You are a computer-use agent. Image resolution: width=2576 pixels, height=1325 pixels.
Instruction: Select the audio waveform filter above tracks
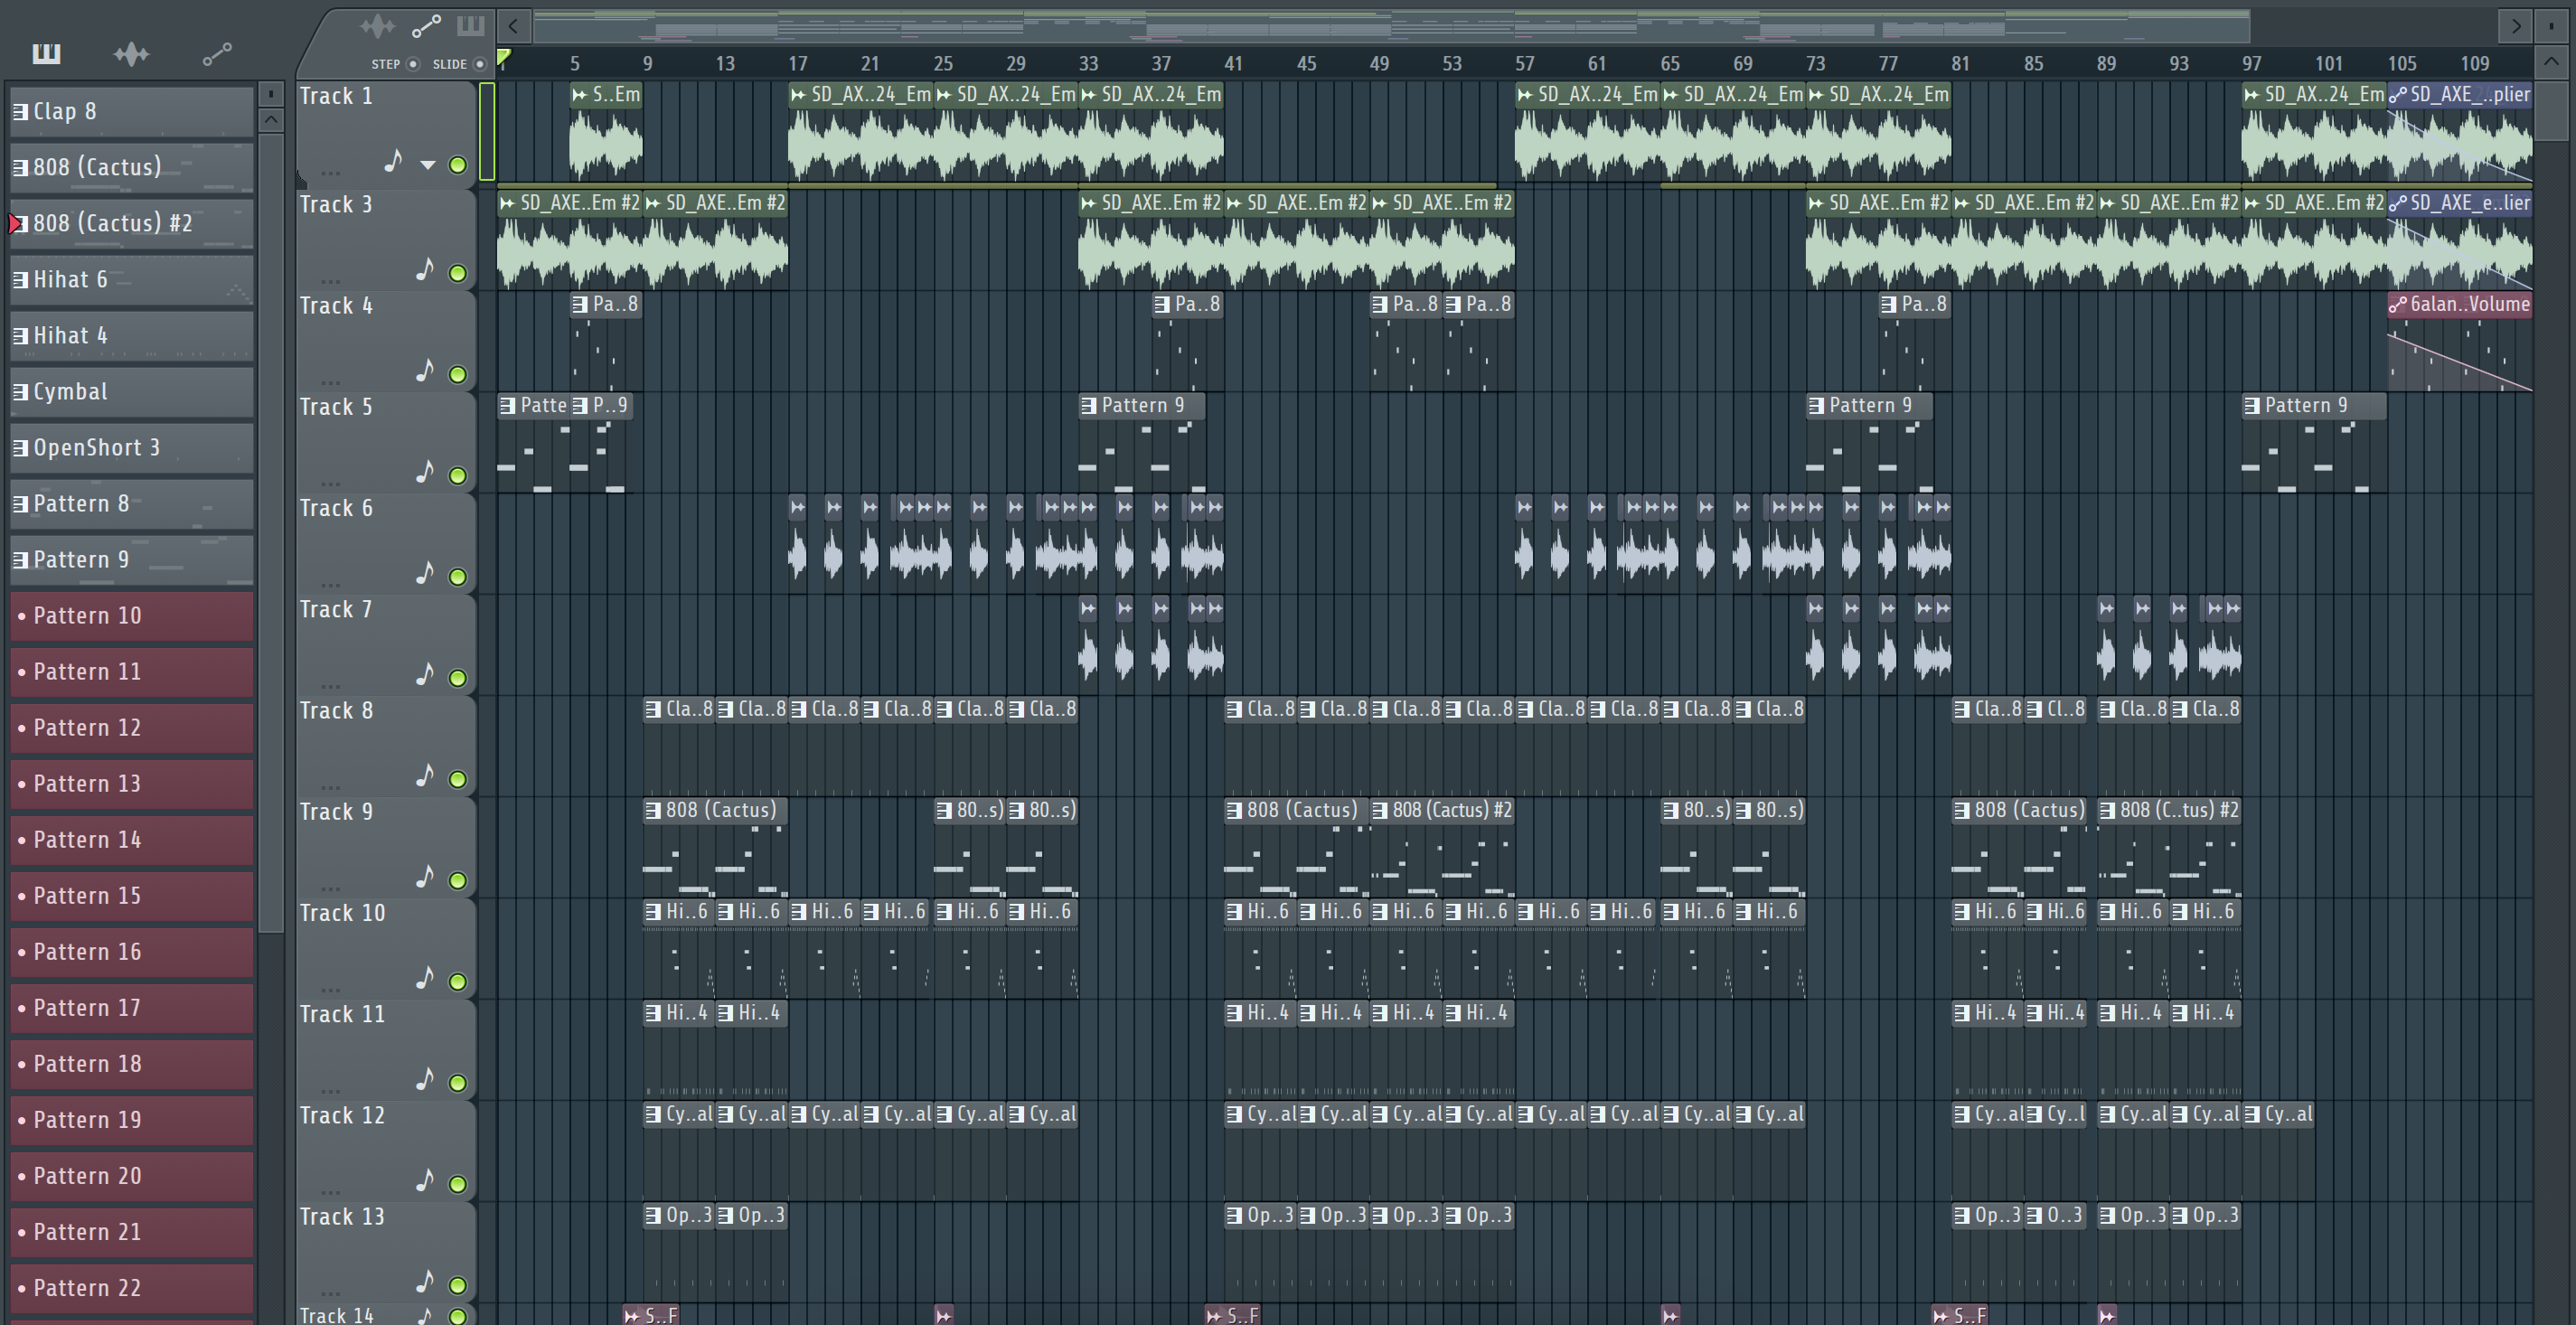click(x=378, y=26)
